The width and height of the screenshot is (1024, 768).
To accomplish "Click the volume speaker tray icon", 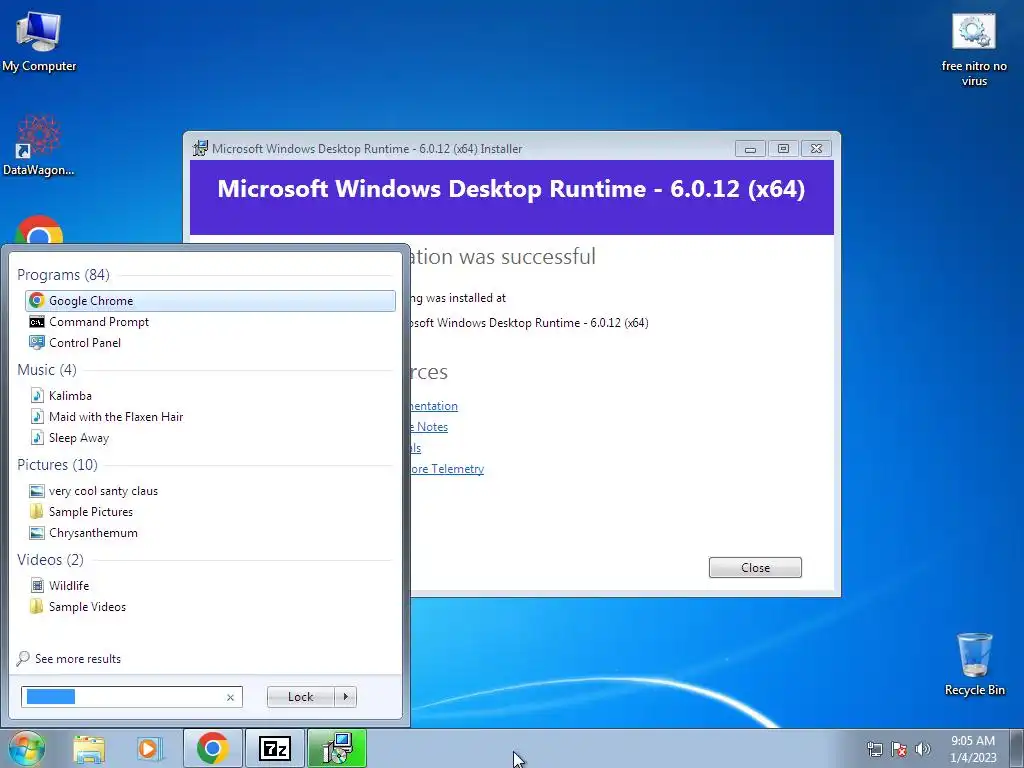I will (923, 749).
